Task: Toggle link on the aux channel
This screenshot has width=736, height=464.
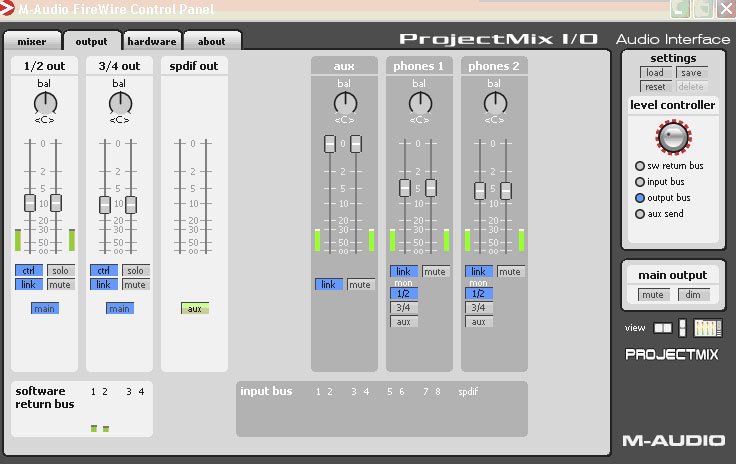Action: point(329,284)
